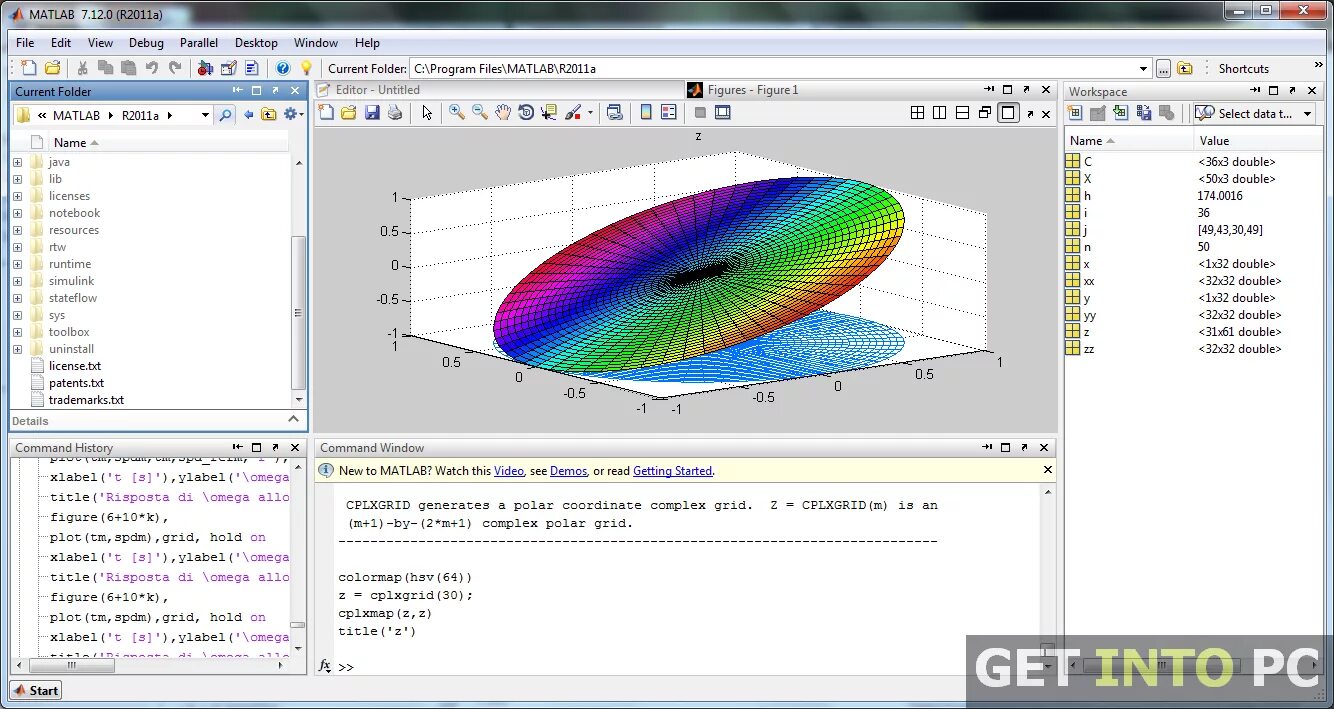Click Save workspace icon in Workspace toolbar
This screenshot has height=709, width=1334.
(x=1144, y=113)
